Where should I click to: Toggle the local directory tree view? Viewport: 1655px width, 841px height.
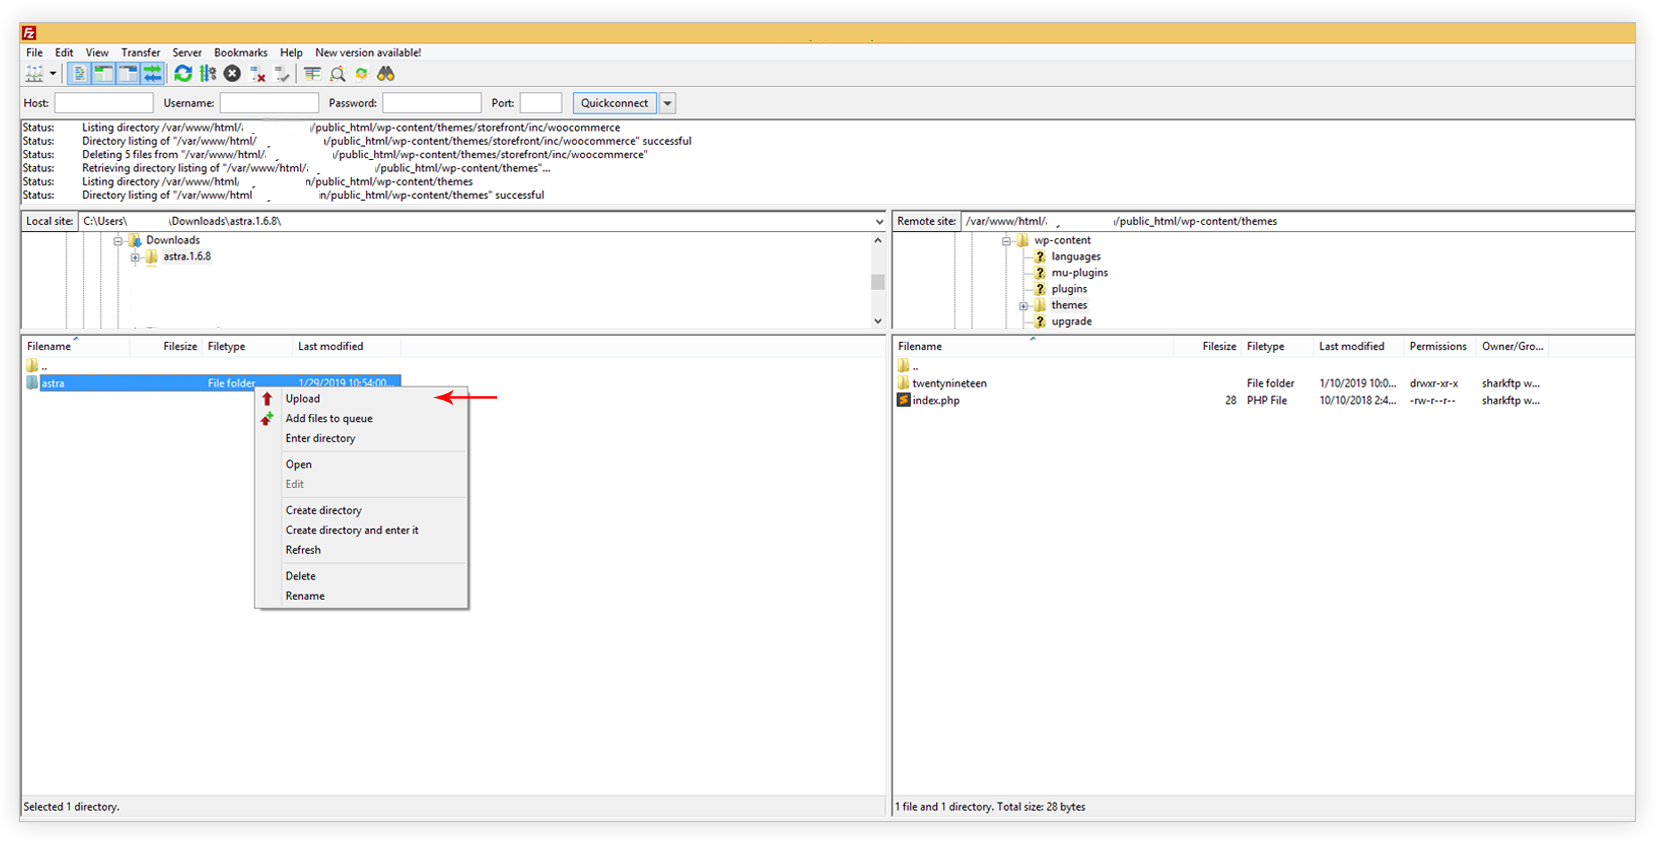click(103, 74)
